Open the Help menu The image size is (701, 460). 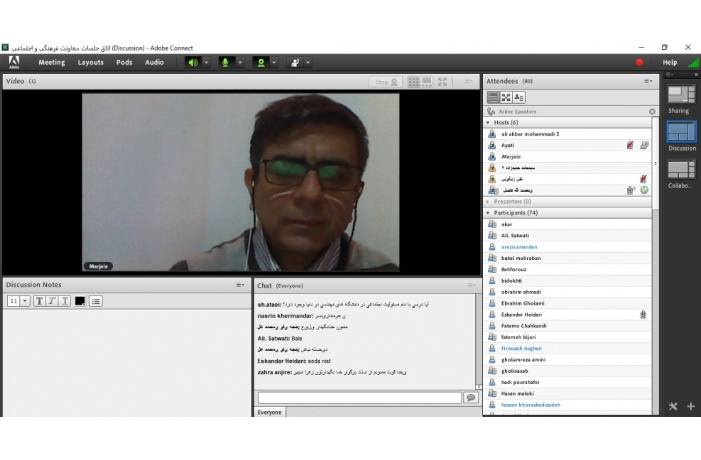click(670, 63)
